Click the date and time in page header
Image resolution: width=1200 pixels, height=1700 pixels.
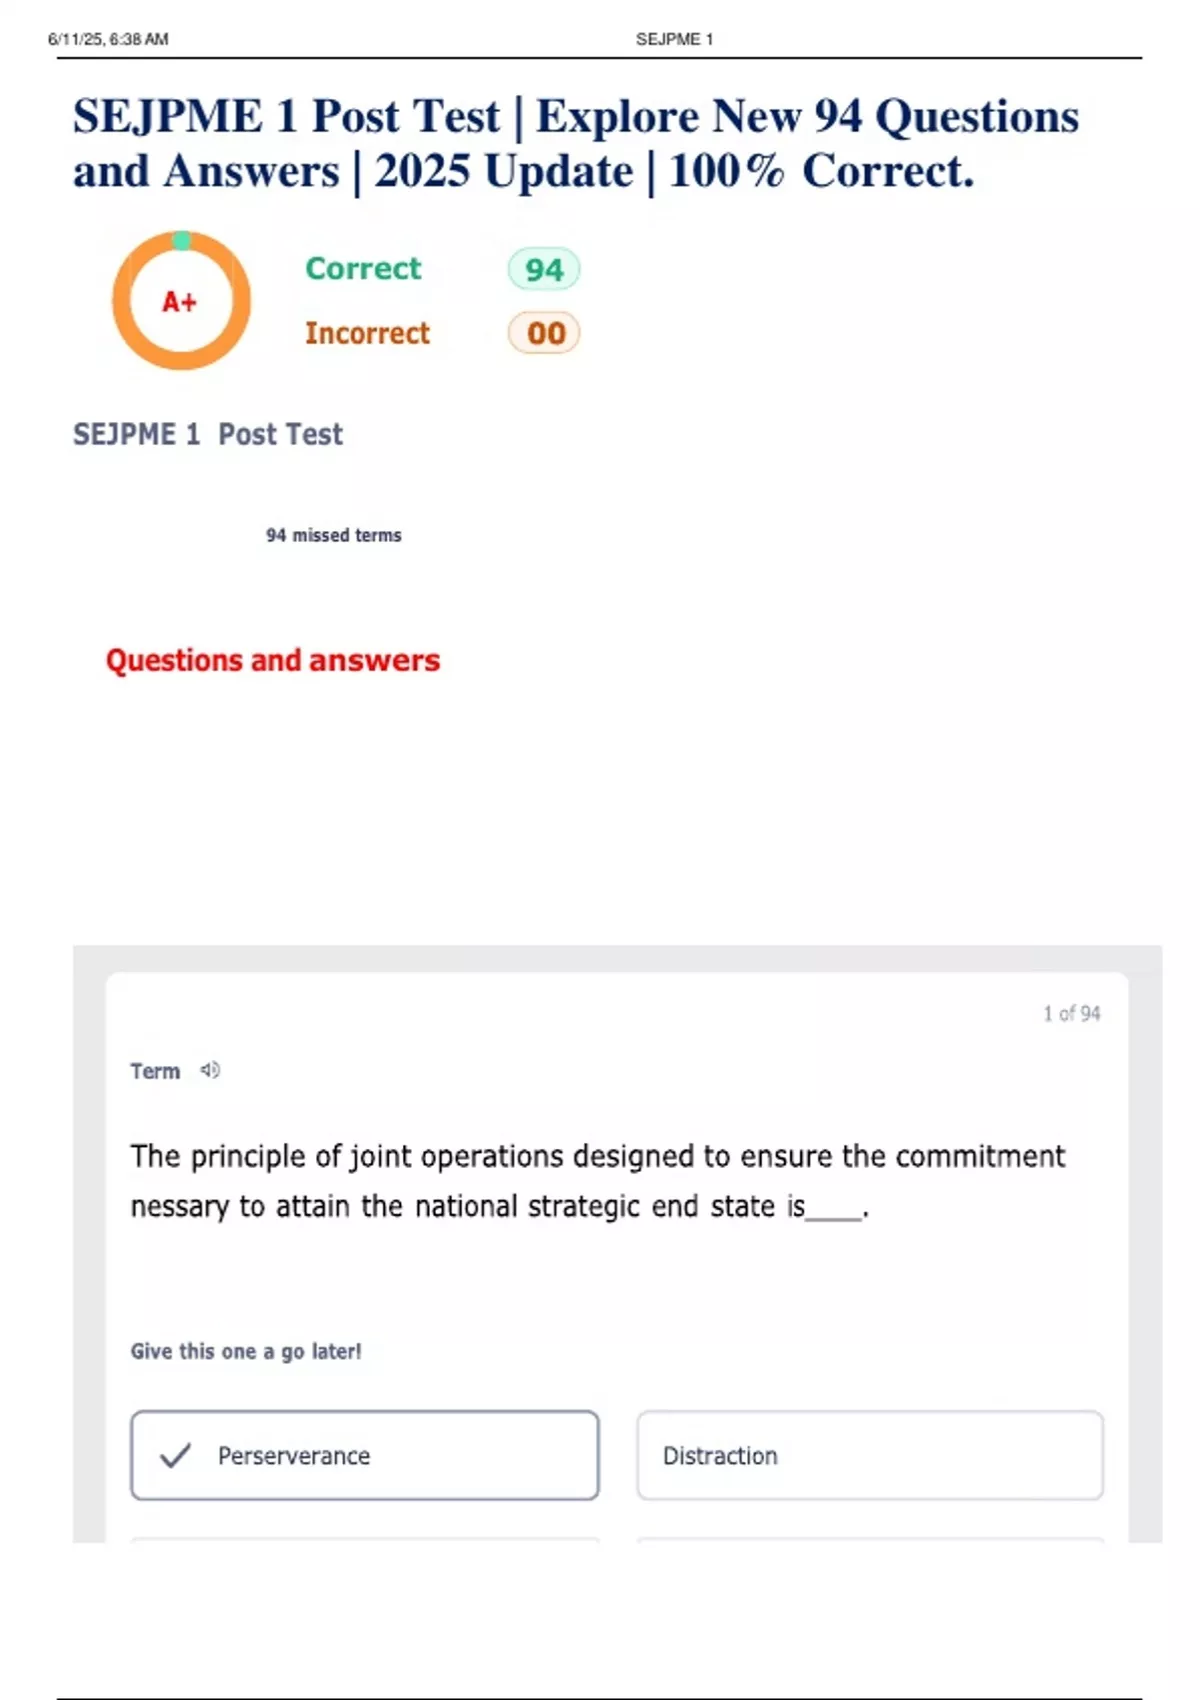coord(108,39)
